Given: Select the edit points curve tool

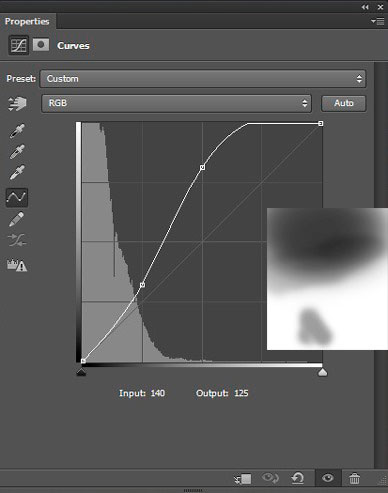Looking at the screenshot, I should tap(17, 197).
